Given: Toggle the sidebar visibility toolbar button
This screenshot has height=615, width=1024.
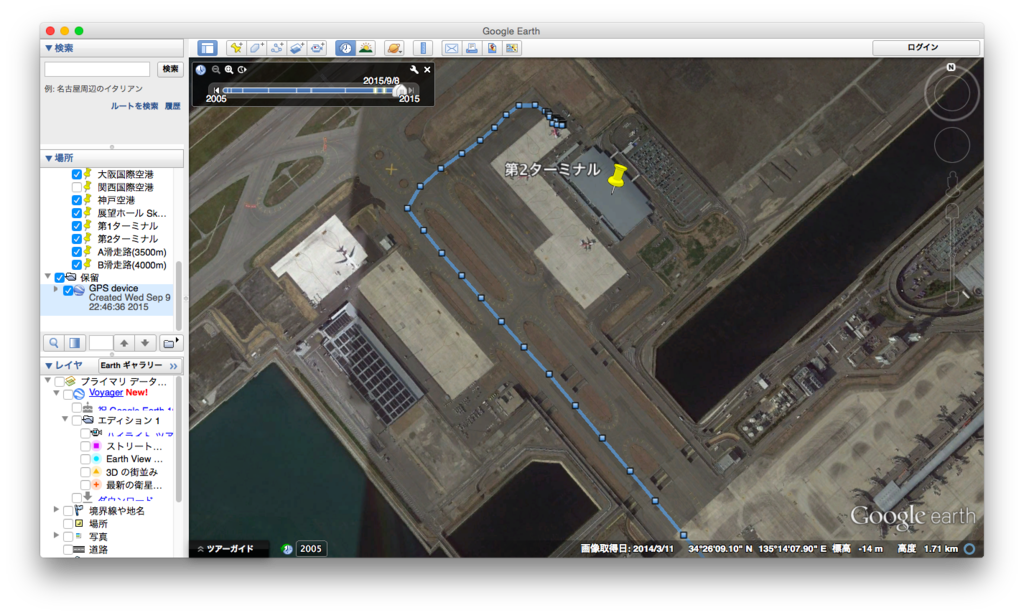Looking at the screenshot, I should (x=207, y=48).
